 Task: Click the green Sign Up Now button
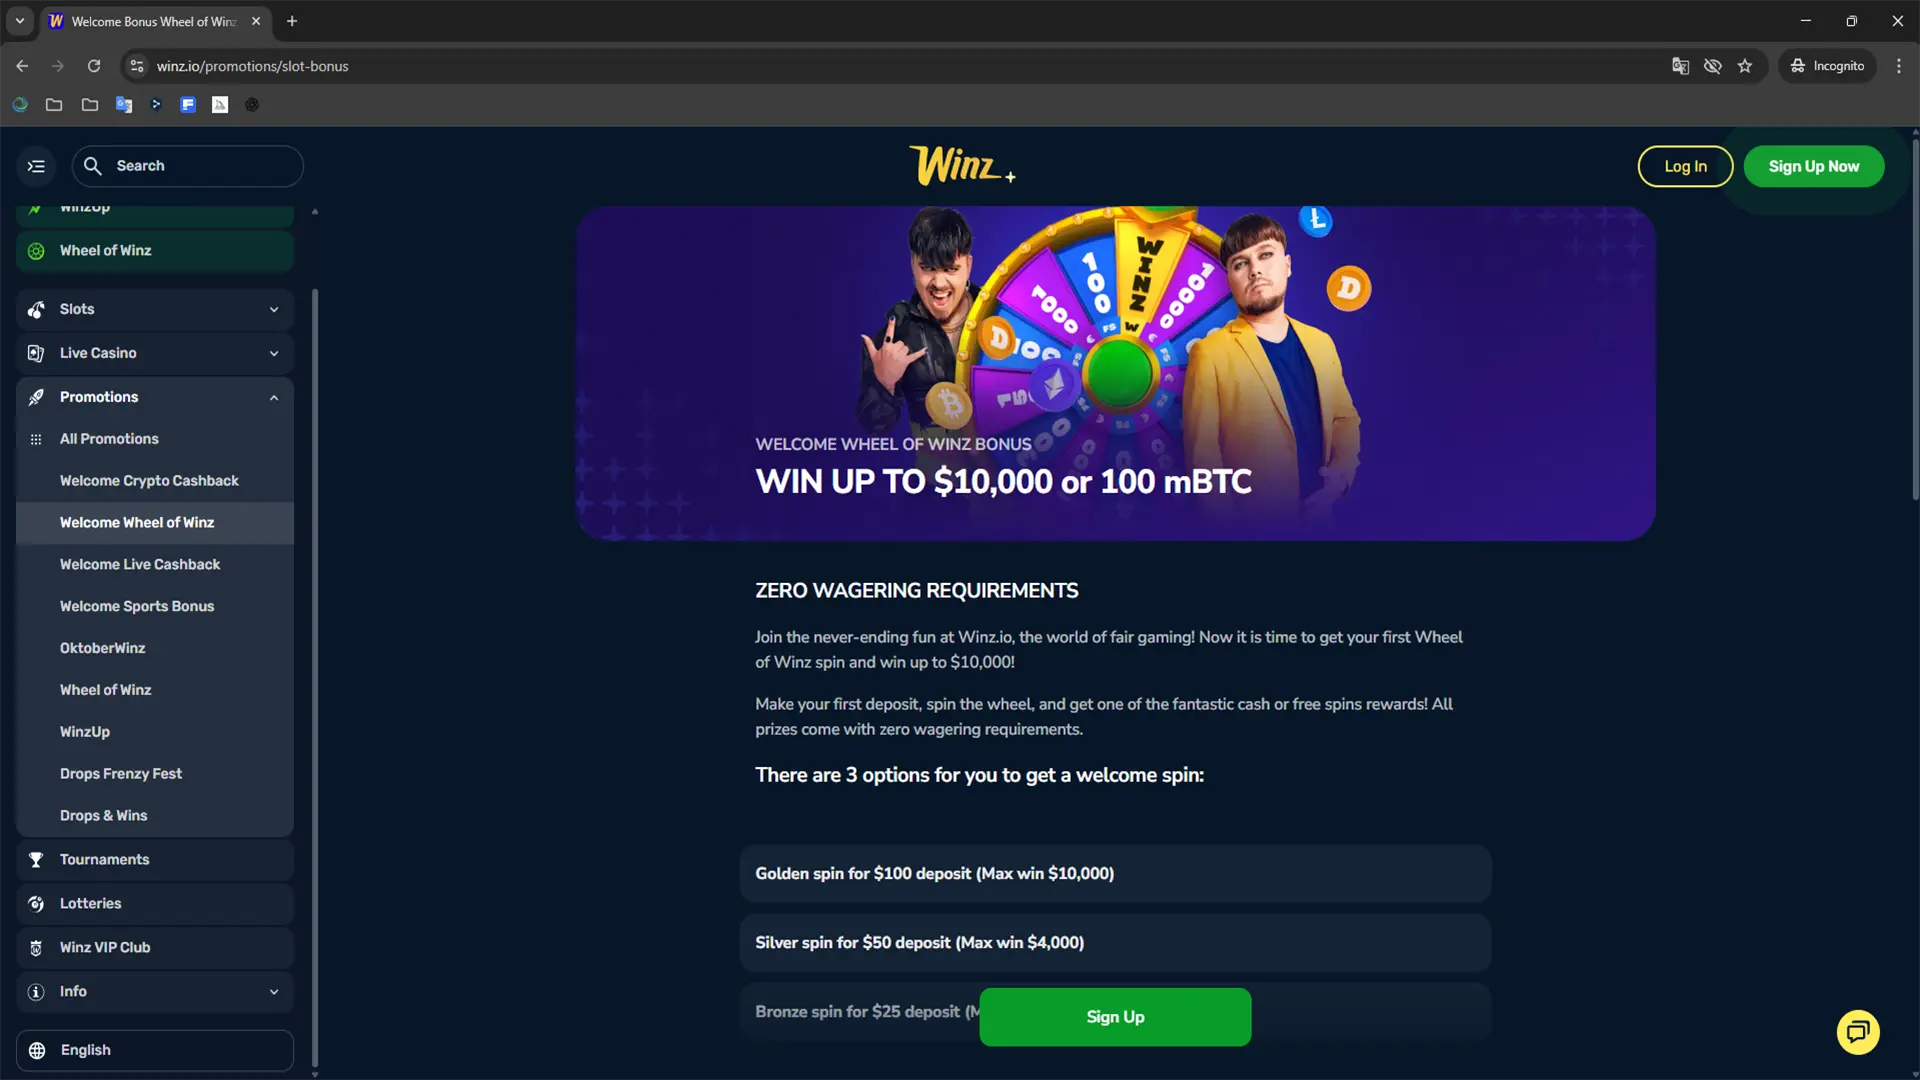[1813, 166]
